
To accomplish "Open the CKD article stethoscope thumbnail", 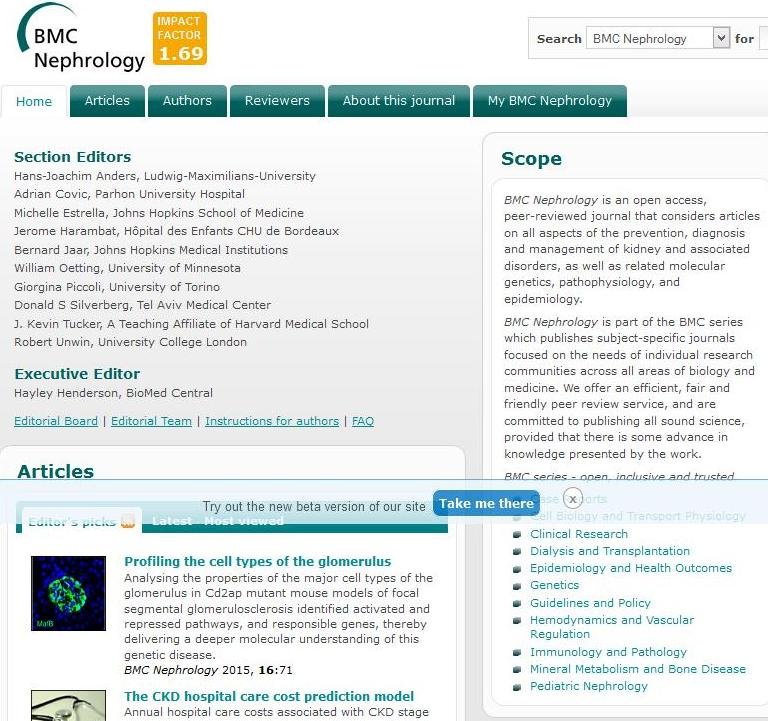I will [x=68, y=705].
